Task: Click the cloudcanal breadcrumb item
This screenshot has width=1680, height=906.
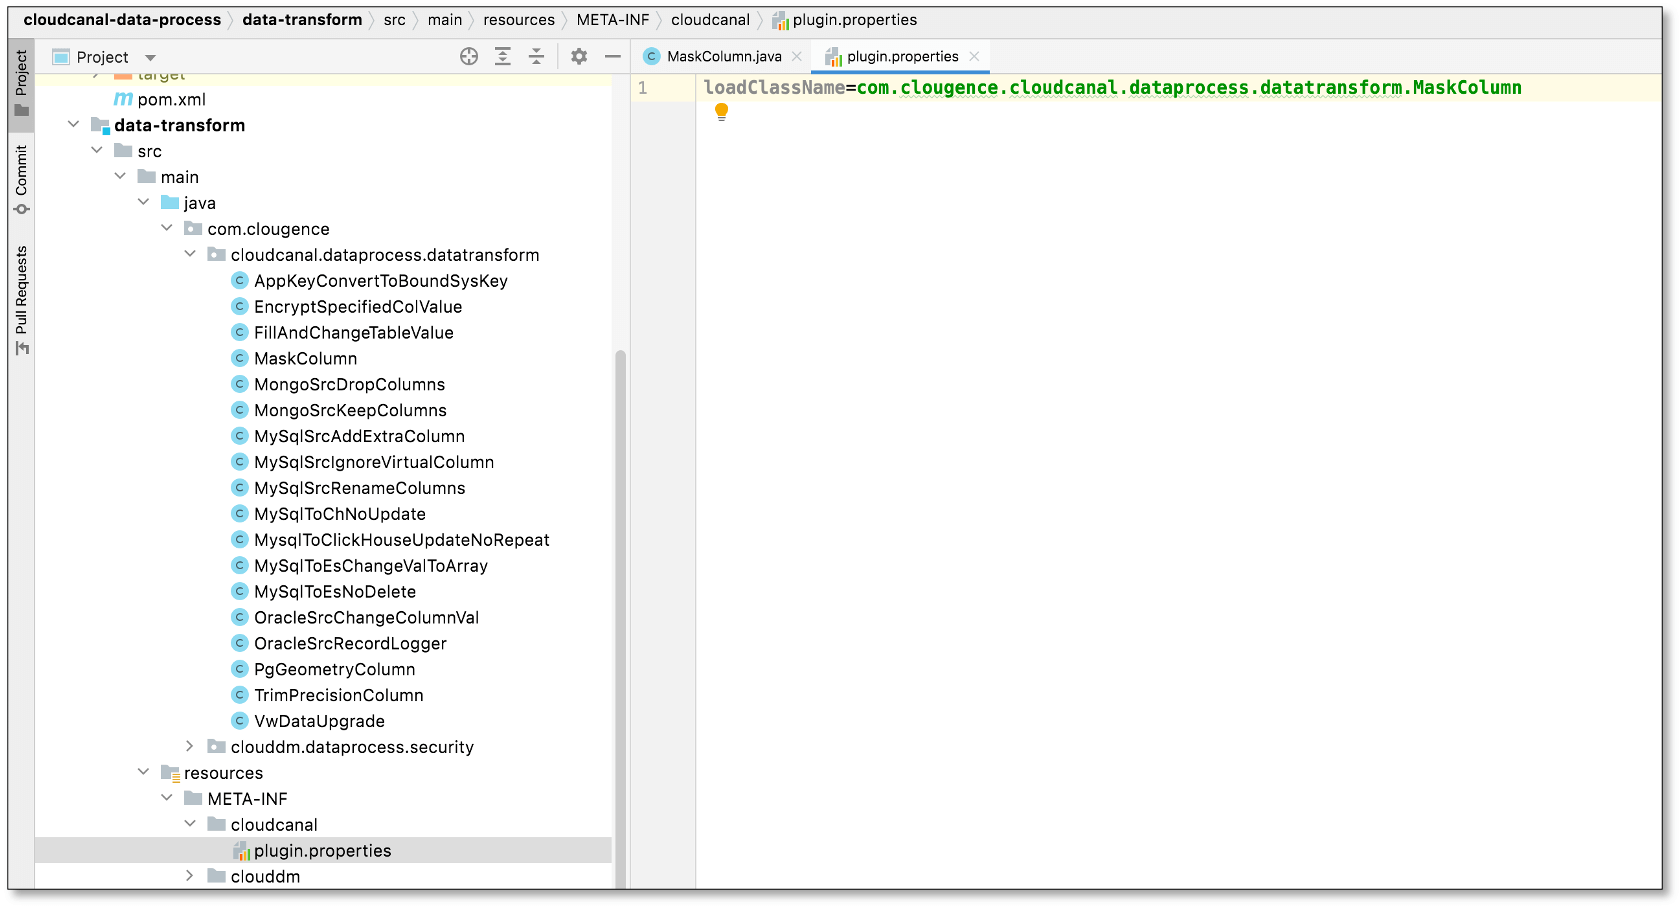Action: [x=710, y=19]
